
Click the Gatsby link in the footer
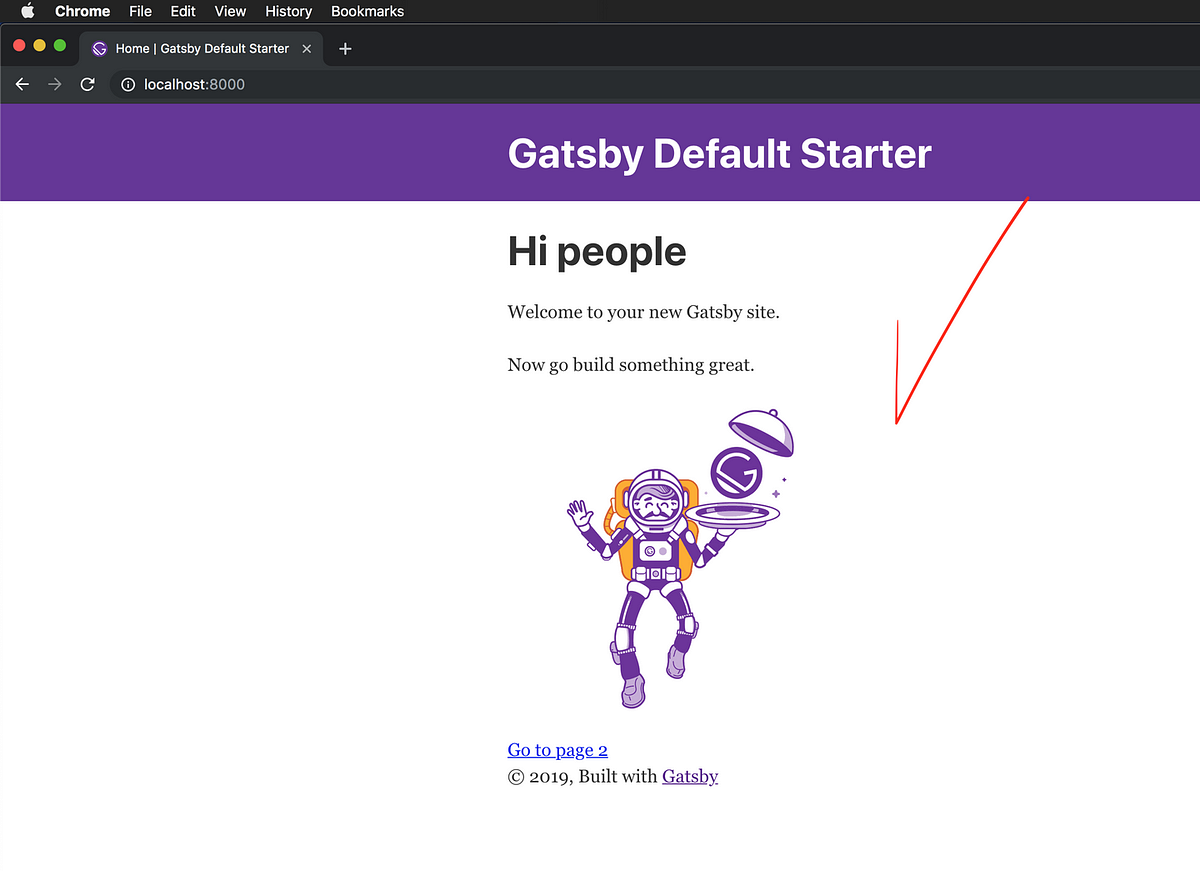690,776
